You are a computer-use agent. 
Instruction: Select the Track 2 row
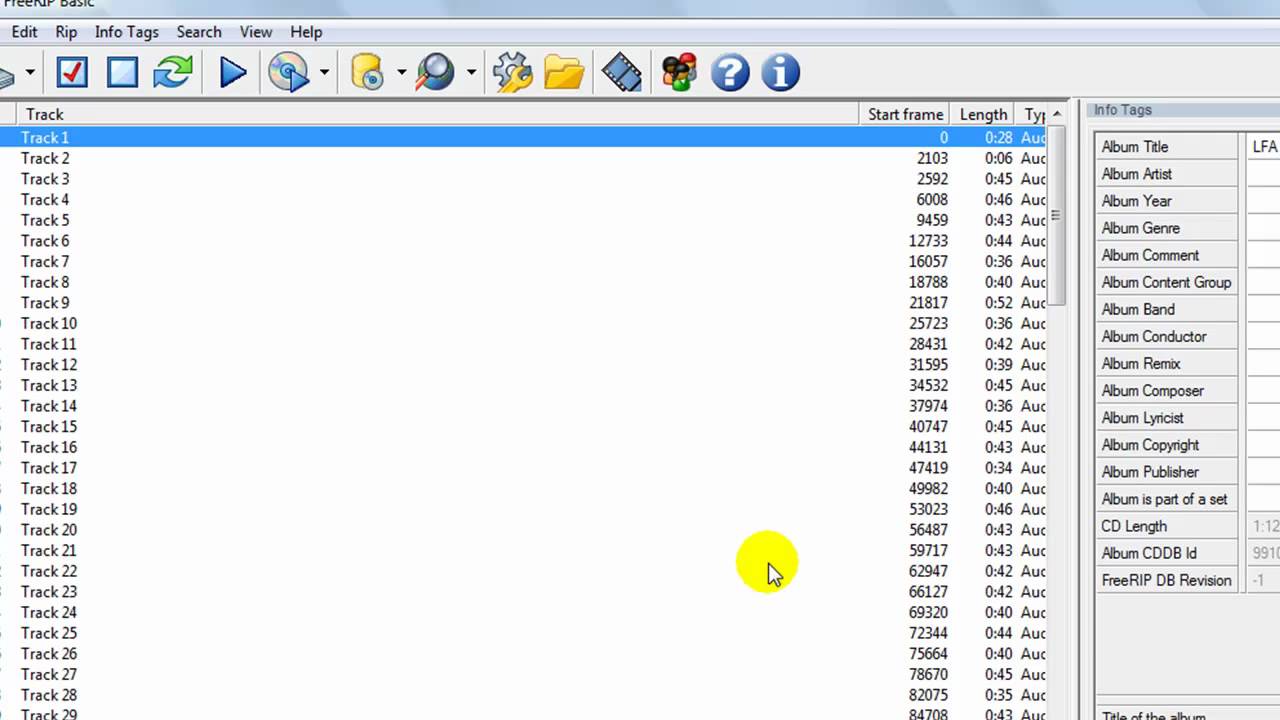[523, 158]
